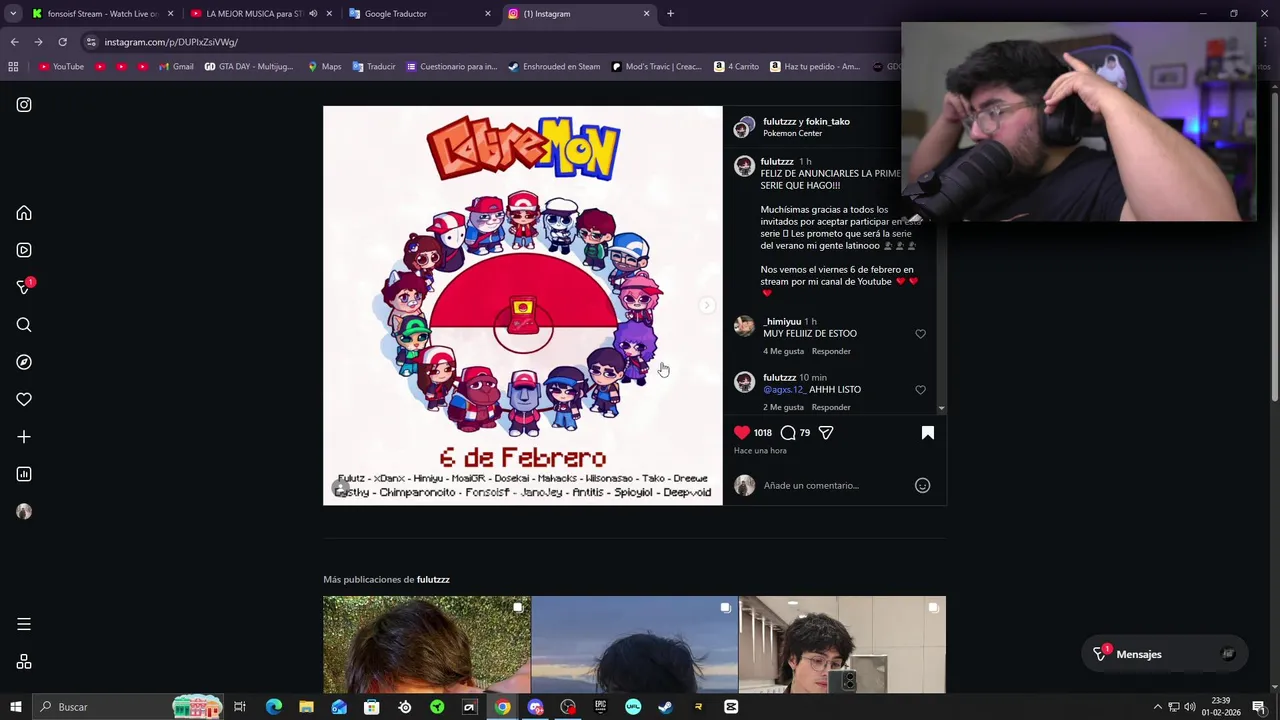1280x720 pixels.
Task: Open Instagram search from sidebar
Action: pyautogui.click(x=24, y=325)
